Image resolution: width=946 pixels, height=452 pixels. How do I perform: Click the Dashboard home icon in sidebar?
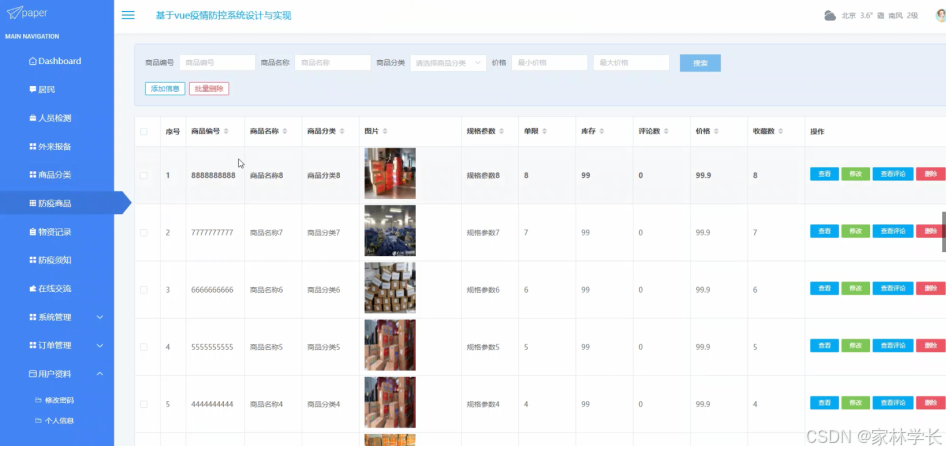(33, 61)
